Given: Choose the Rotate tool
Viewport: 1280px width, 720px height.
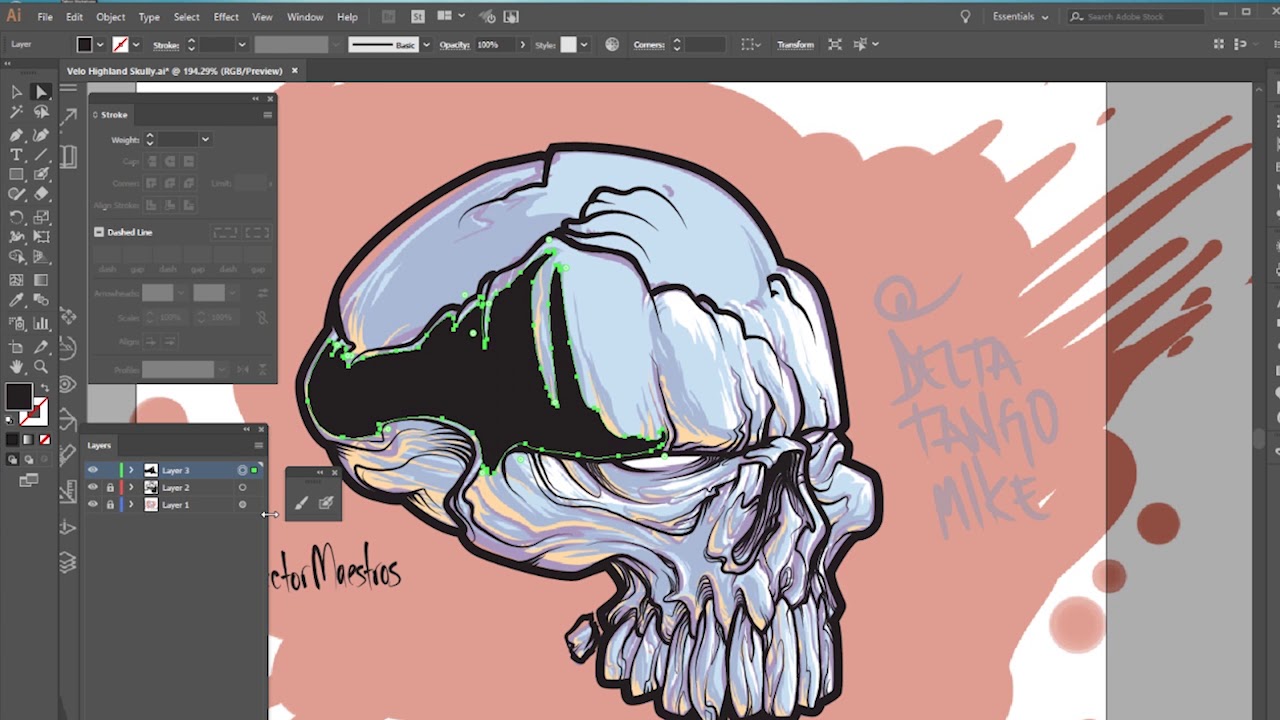Looking at the screenshot, I should [x=17, y=217].
